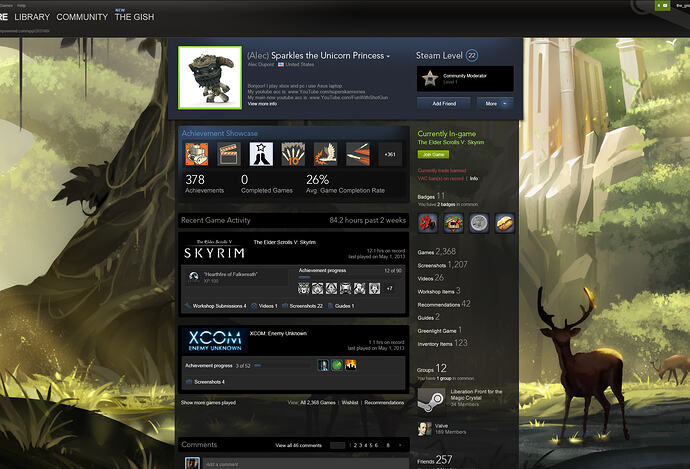Viewport: 690px width, 469px height.
Task: Click the Valve group avatar
Action: 424,429
